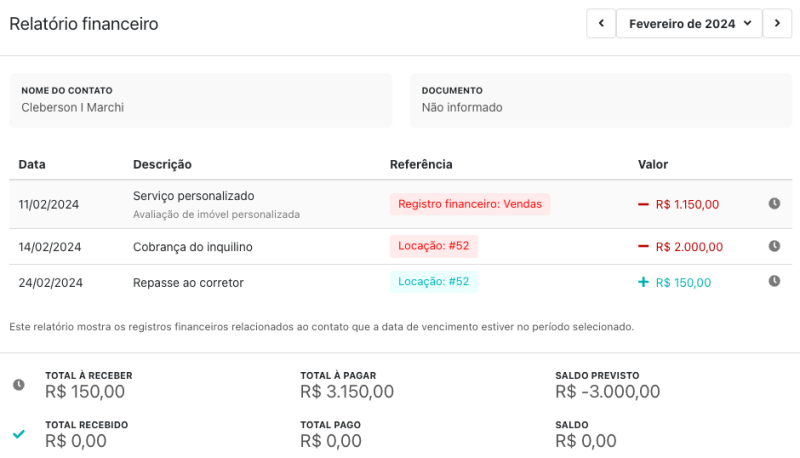The height and width of the screenshot is (458, 800).
Task: Click the Data column header
Action: tap(32, 164)
